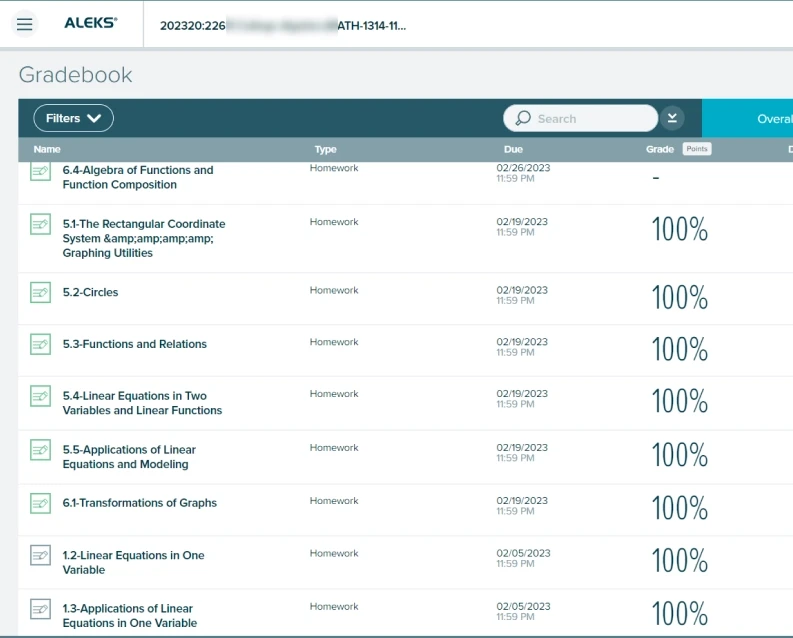Sort by the Name column header
793x638 pixels.
[x=47, y=149]
